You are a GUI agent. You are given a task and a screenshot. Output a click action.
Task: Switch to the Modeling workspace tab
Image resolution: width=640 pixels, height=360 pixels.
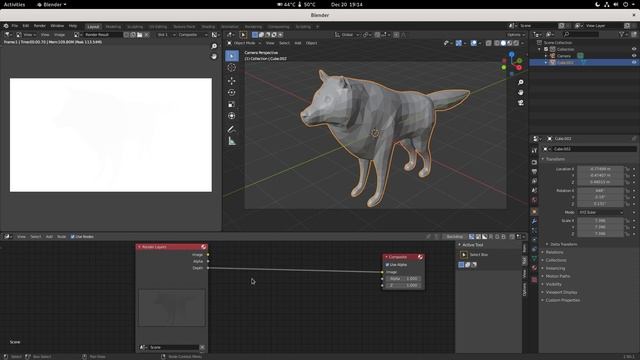(x=113, y=27)
